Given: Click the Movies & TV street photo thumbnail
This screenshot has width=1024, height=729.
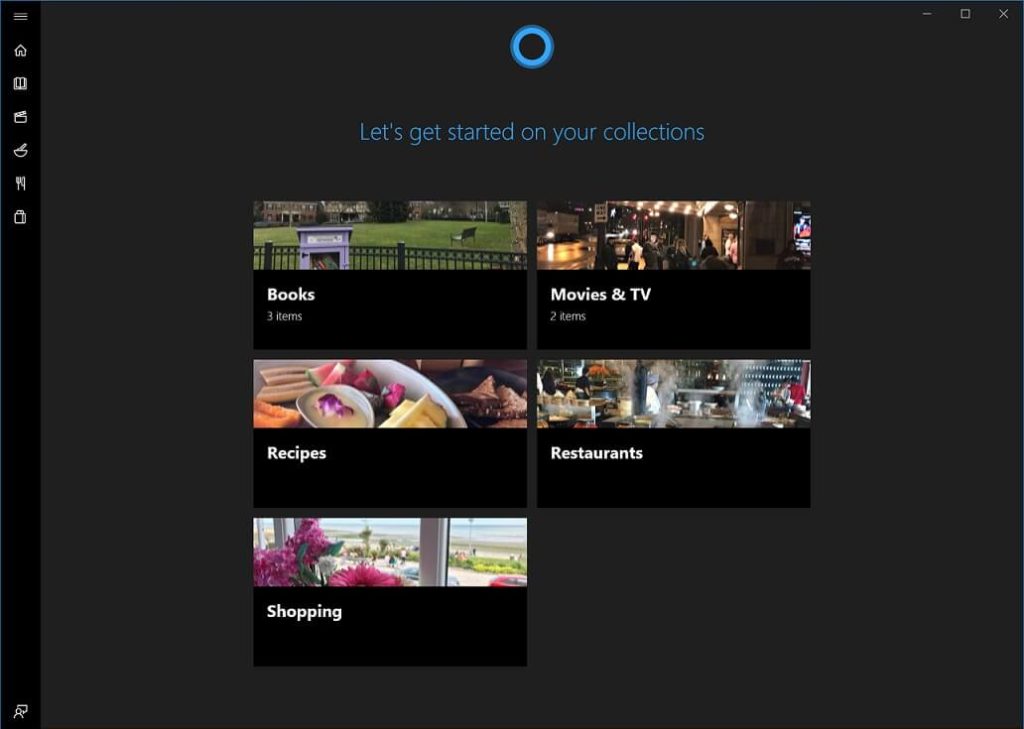Looking at the screenshot, I should 673,234.
